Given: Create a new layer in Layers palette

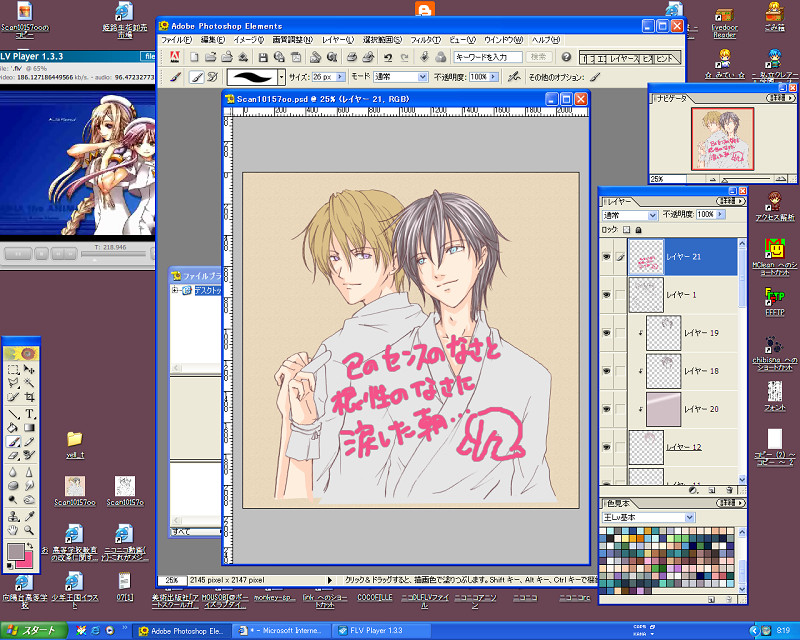Looking at the screenshot, I should (x=711, y=490).
